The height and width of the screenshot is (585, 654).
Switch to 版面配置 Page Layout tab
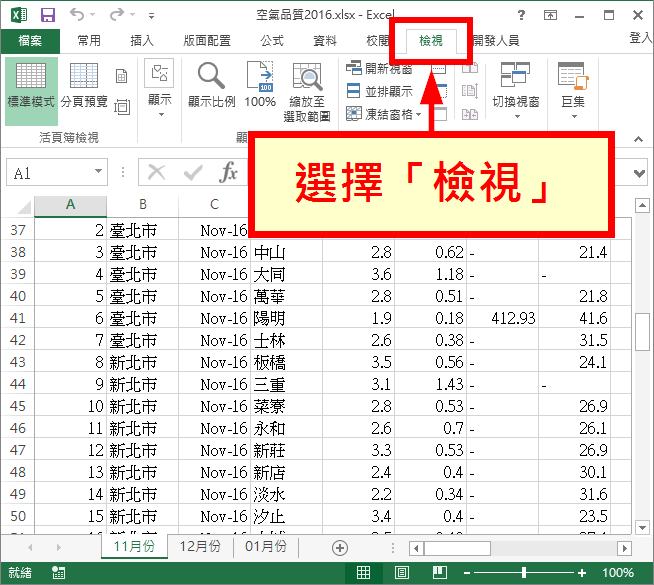[207, 40]
